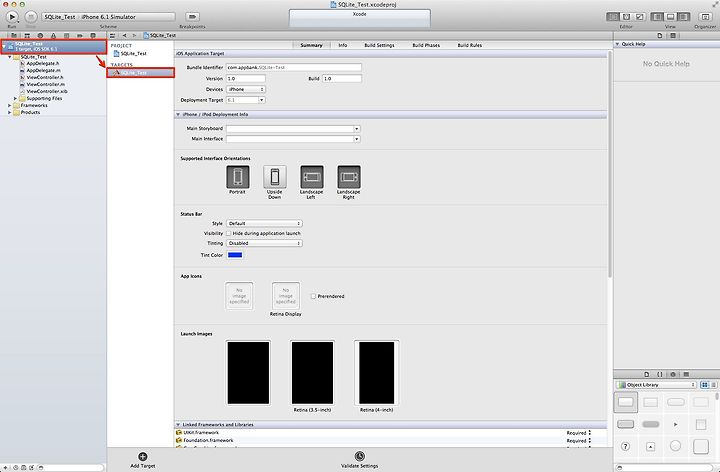Toggle Landscape Right orientation support
720x472 pixels.
349,177
